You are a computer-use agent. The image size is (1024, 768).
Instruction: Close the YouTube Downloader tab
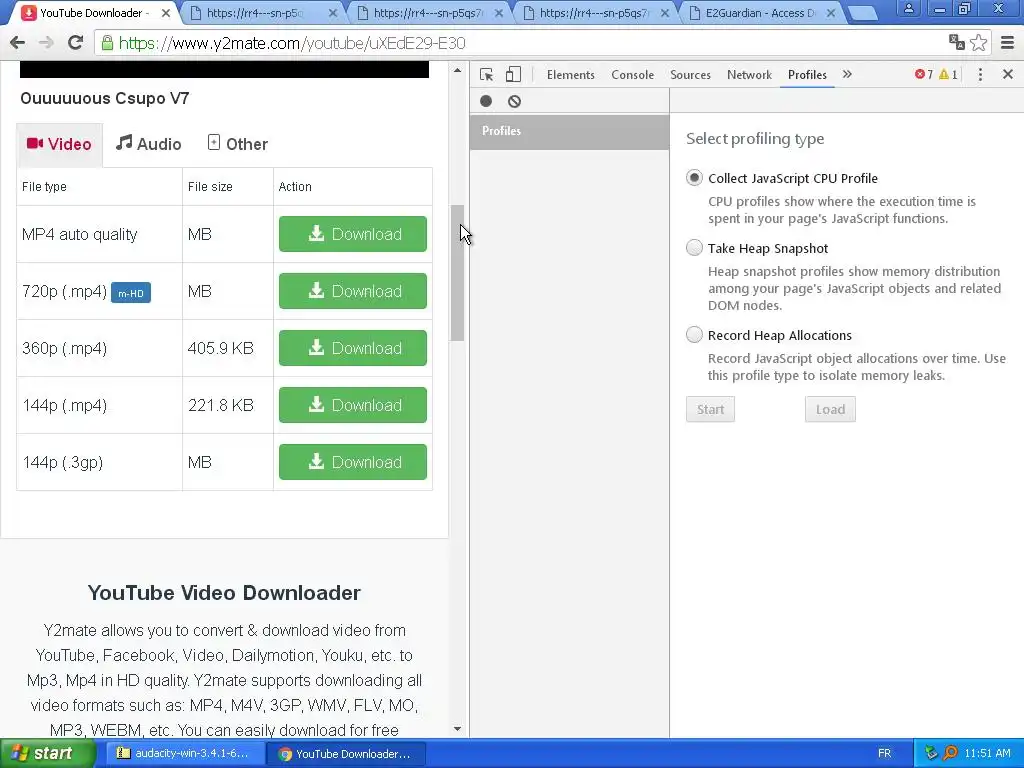[x=166, y=13]
